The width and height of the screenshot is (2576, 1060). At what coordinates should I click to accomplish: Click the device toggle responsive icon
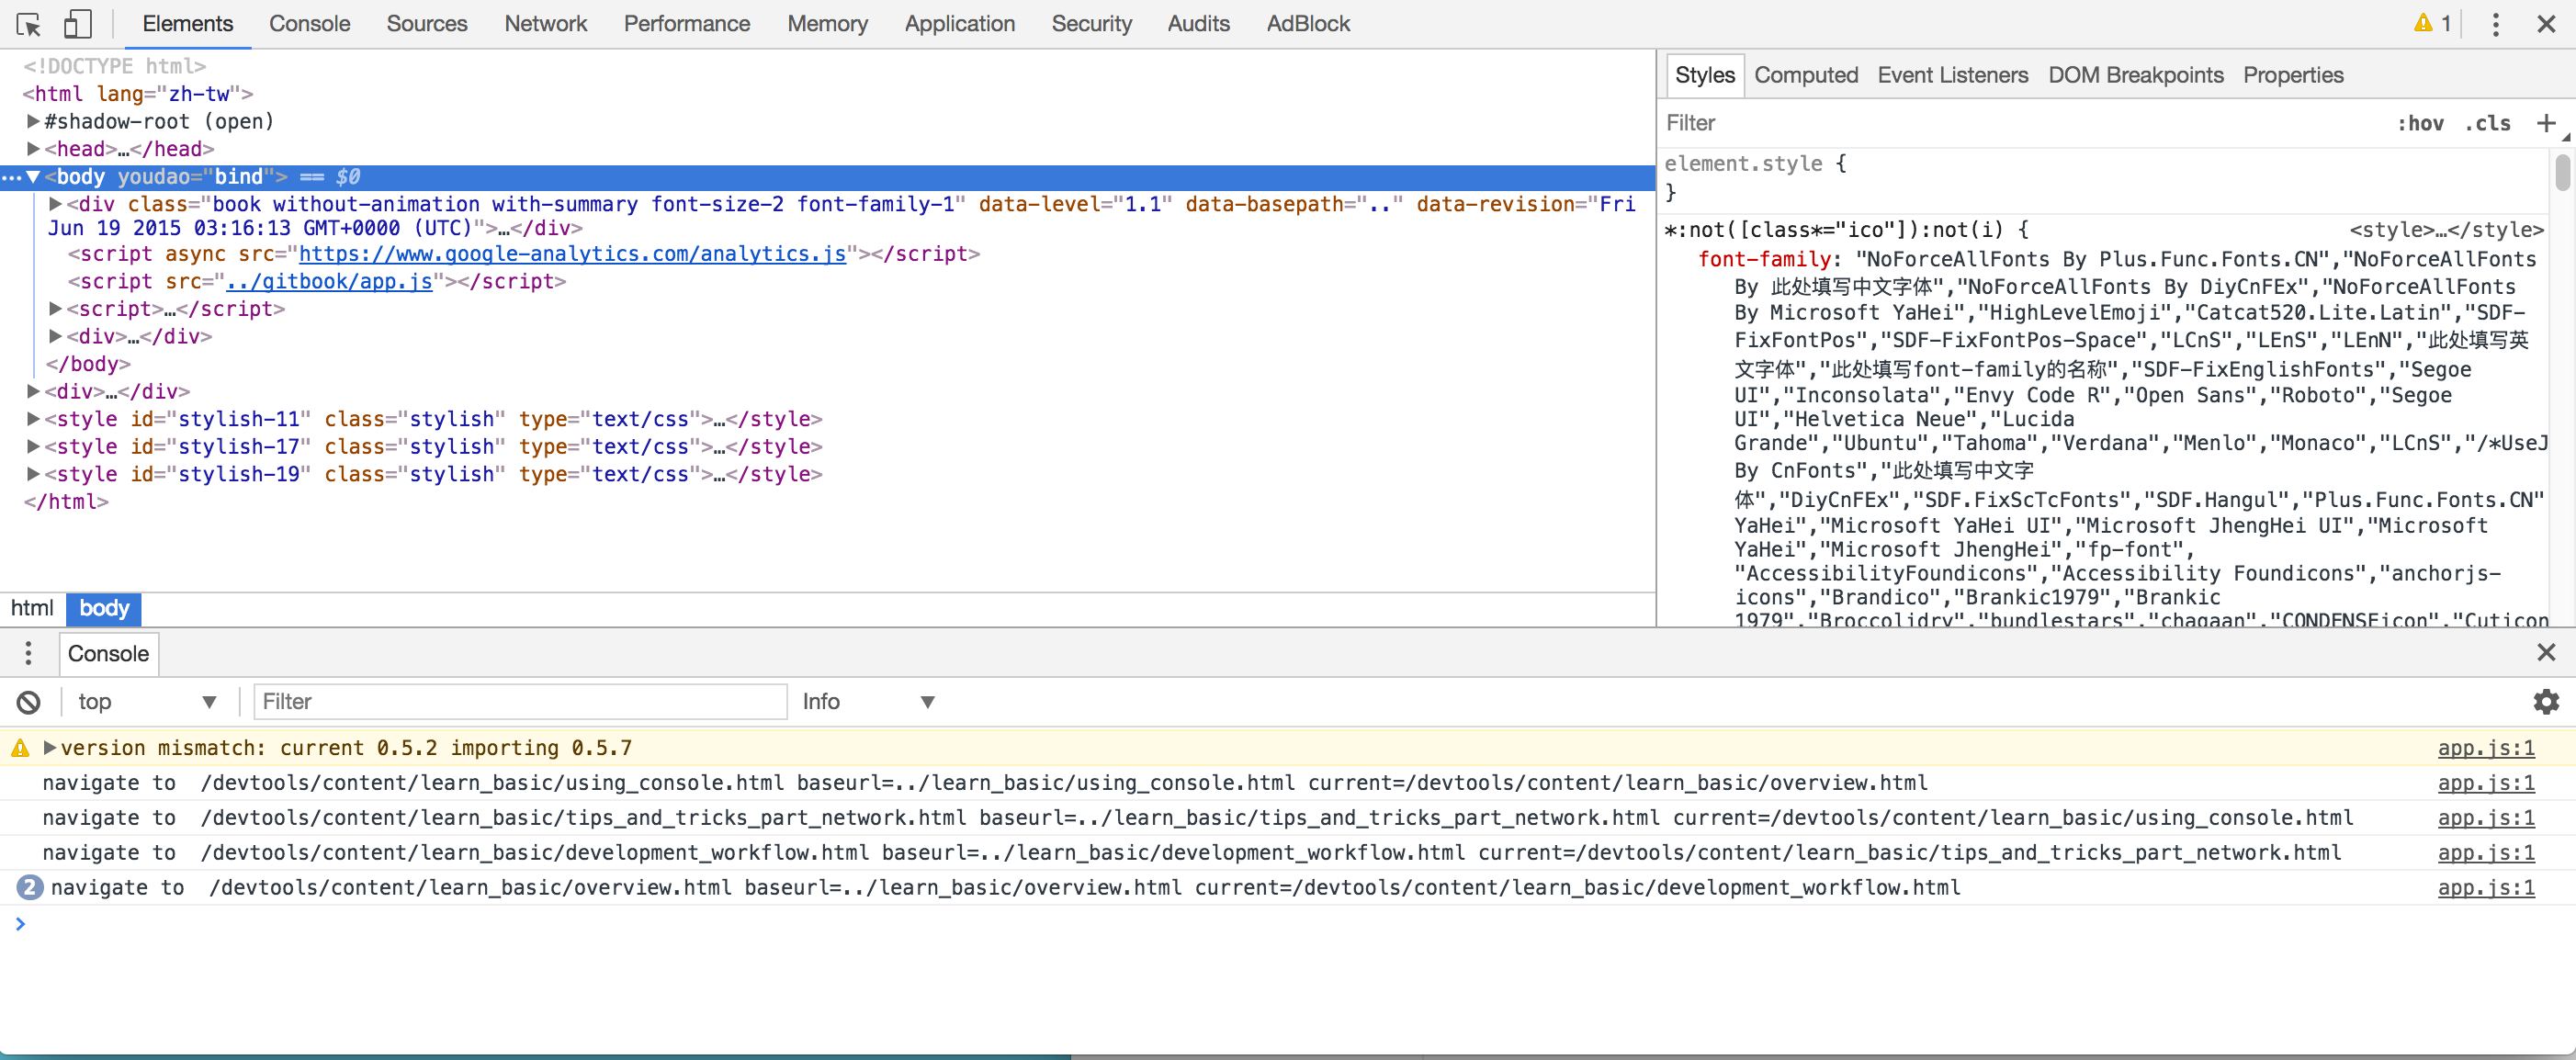pos(79,23)
